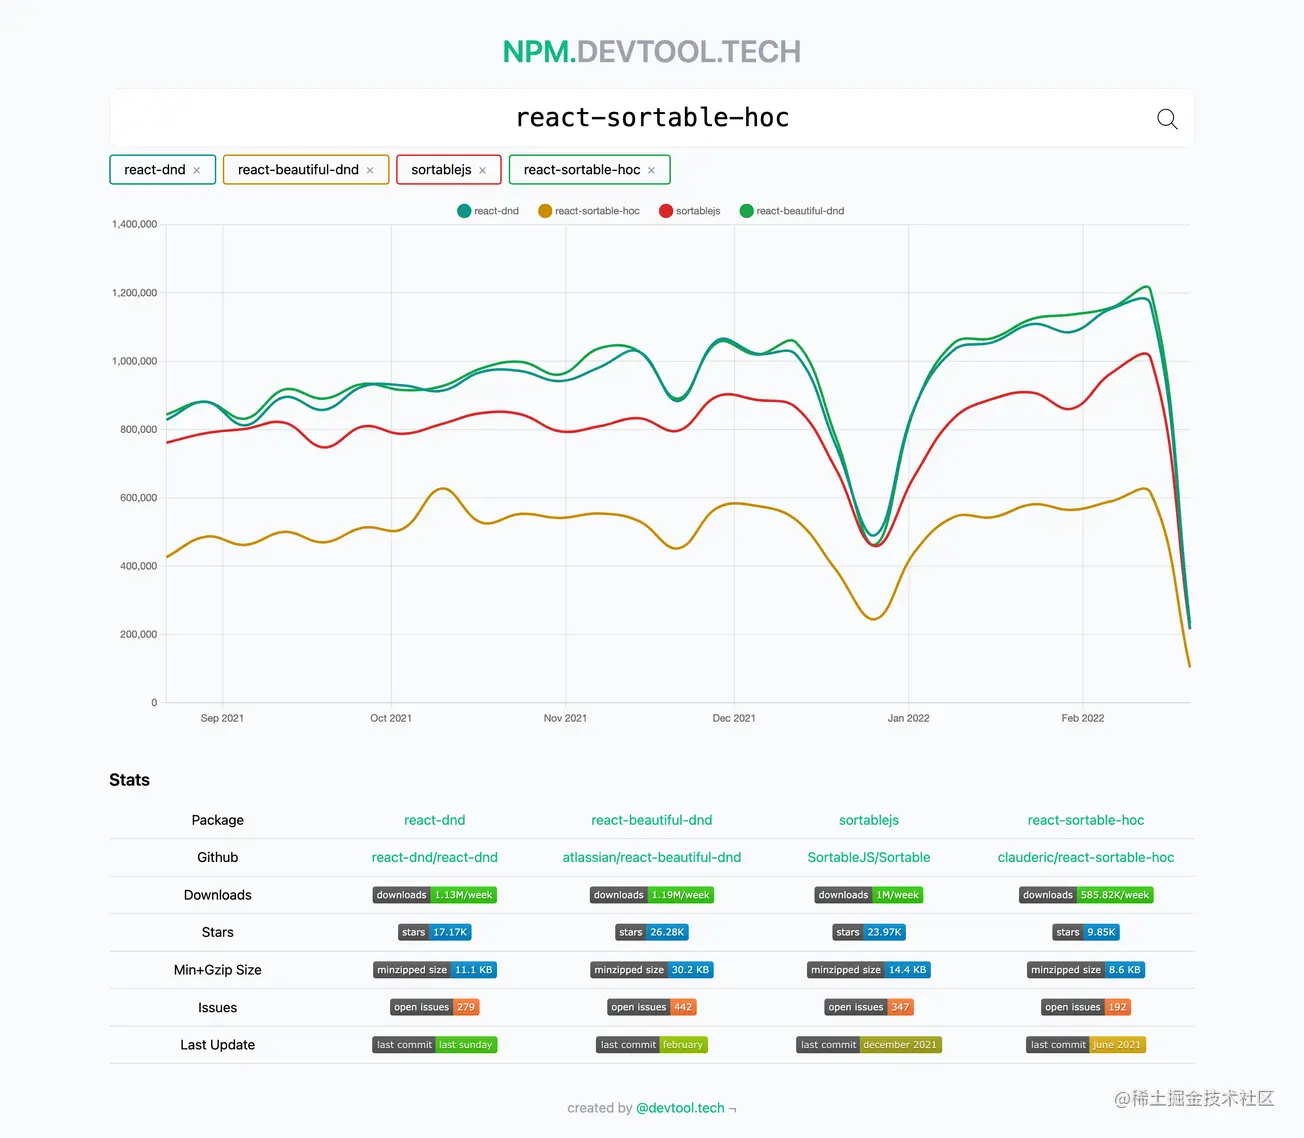The width and height of the screenshot is (1304, 1138).
Task: Click the stars 9.85K badge
Action: (1086, 932)
